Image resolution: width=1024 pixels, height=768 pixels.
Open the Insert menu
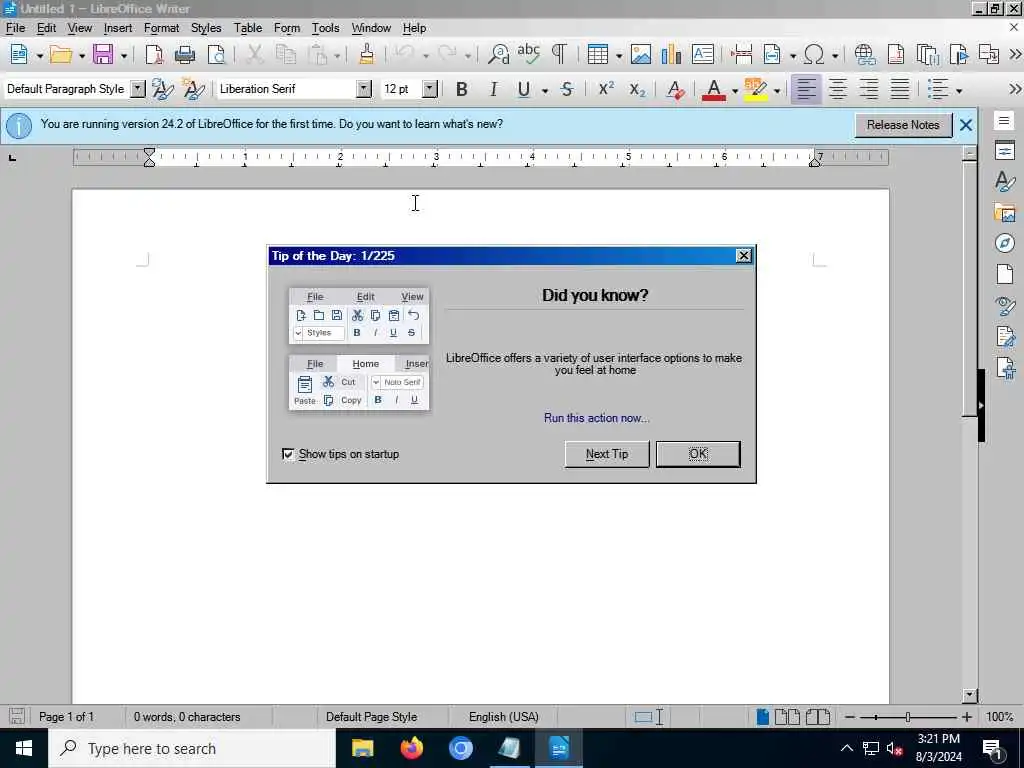coord(118,28)
